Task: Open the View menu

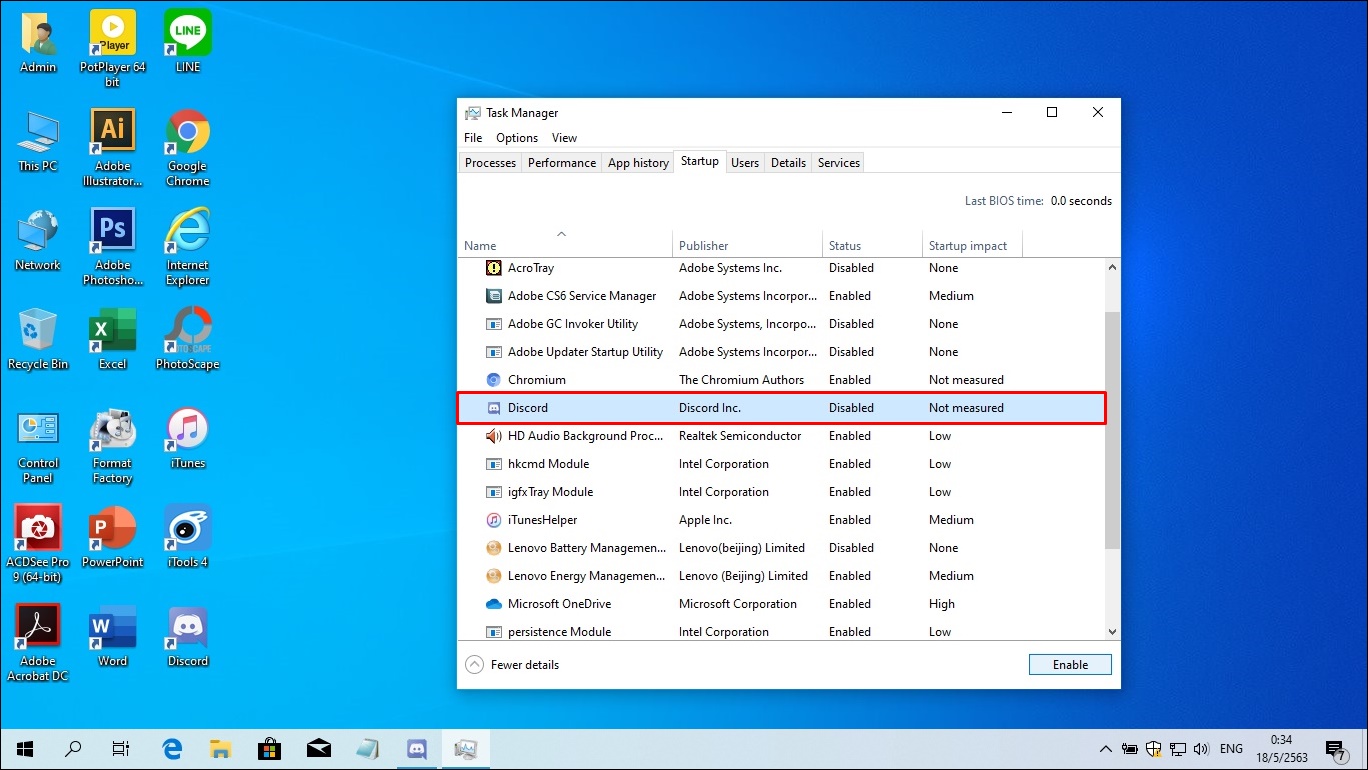Action: click(x=564, y=138)
